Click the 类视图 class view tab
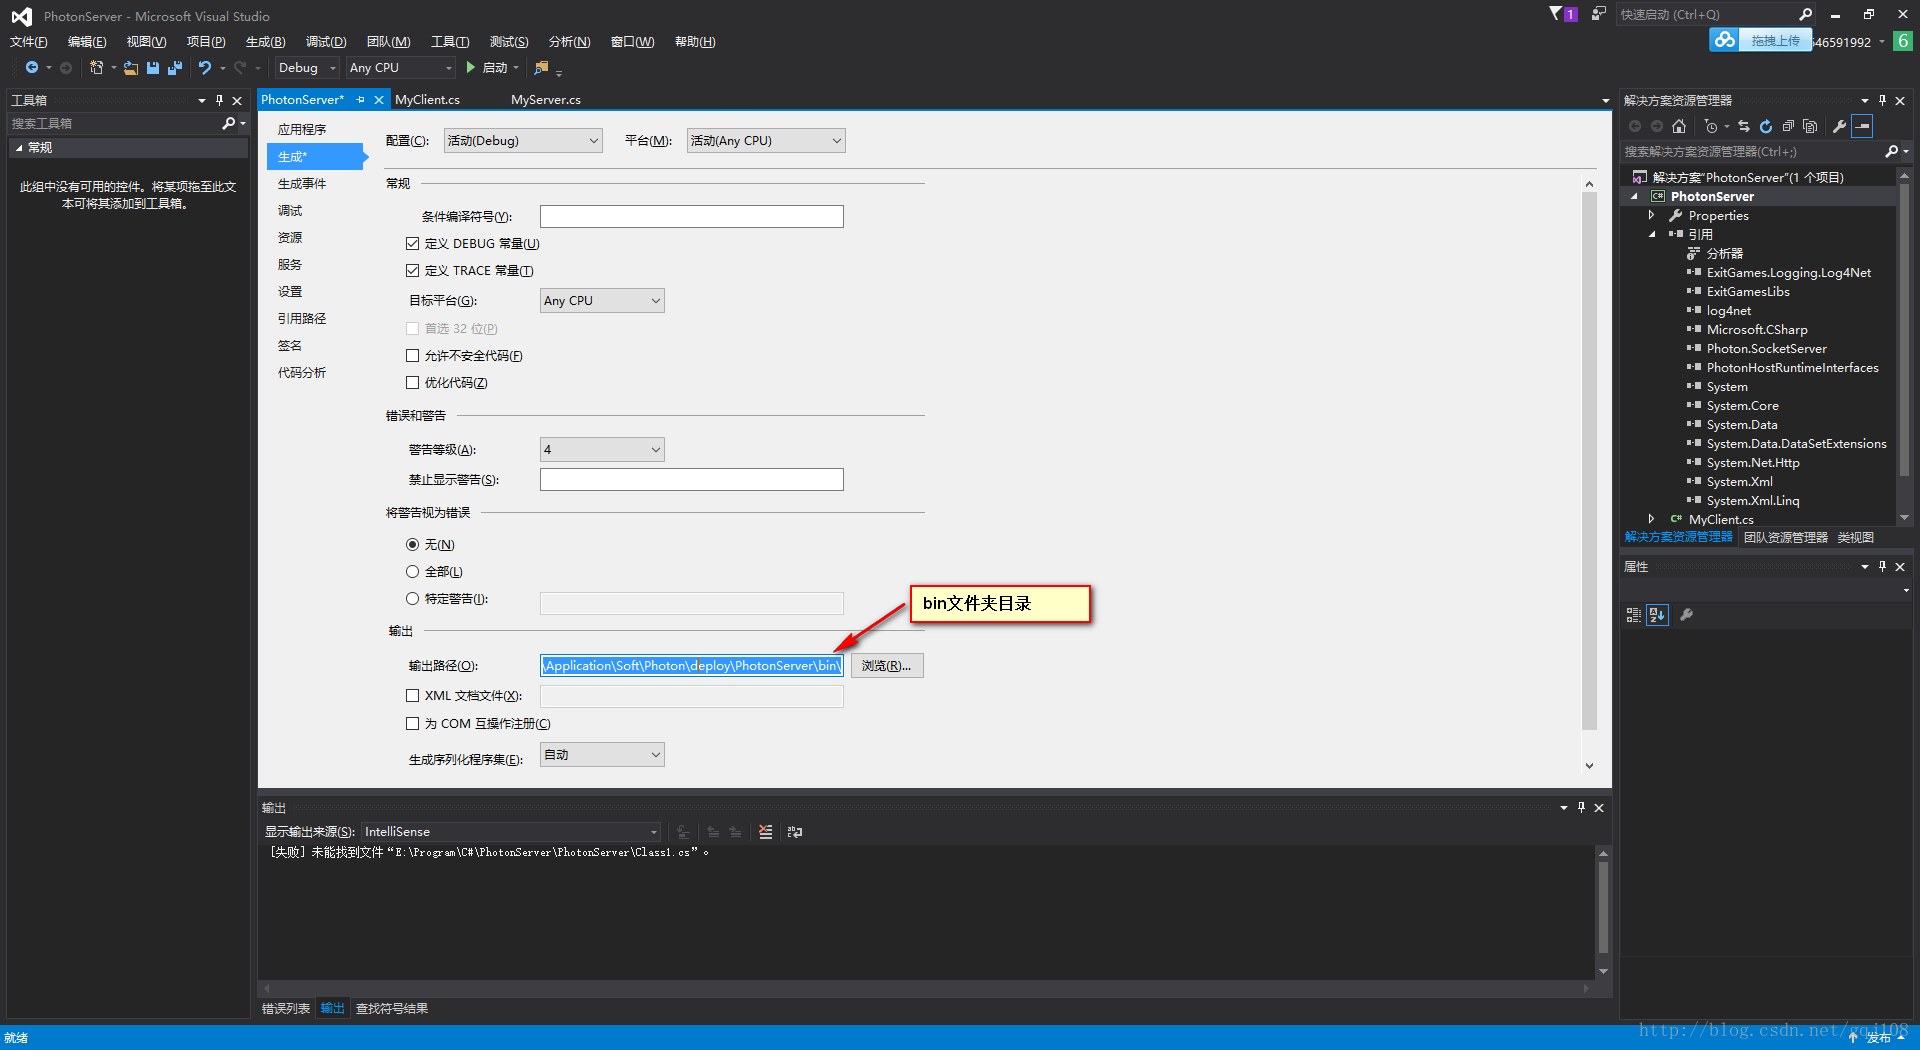Screen dimensions: 1920x1050 pos(1856,538)
